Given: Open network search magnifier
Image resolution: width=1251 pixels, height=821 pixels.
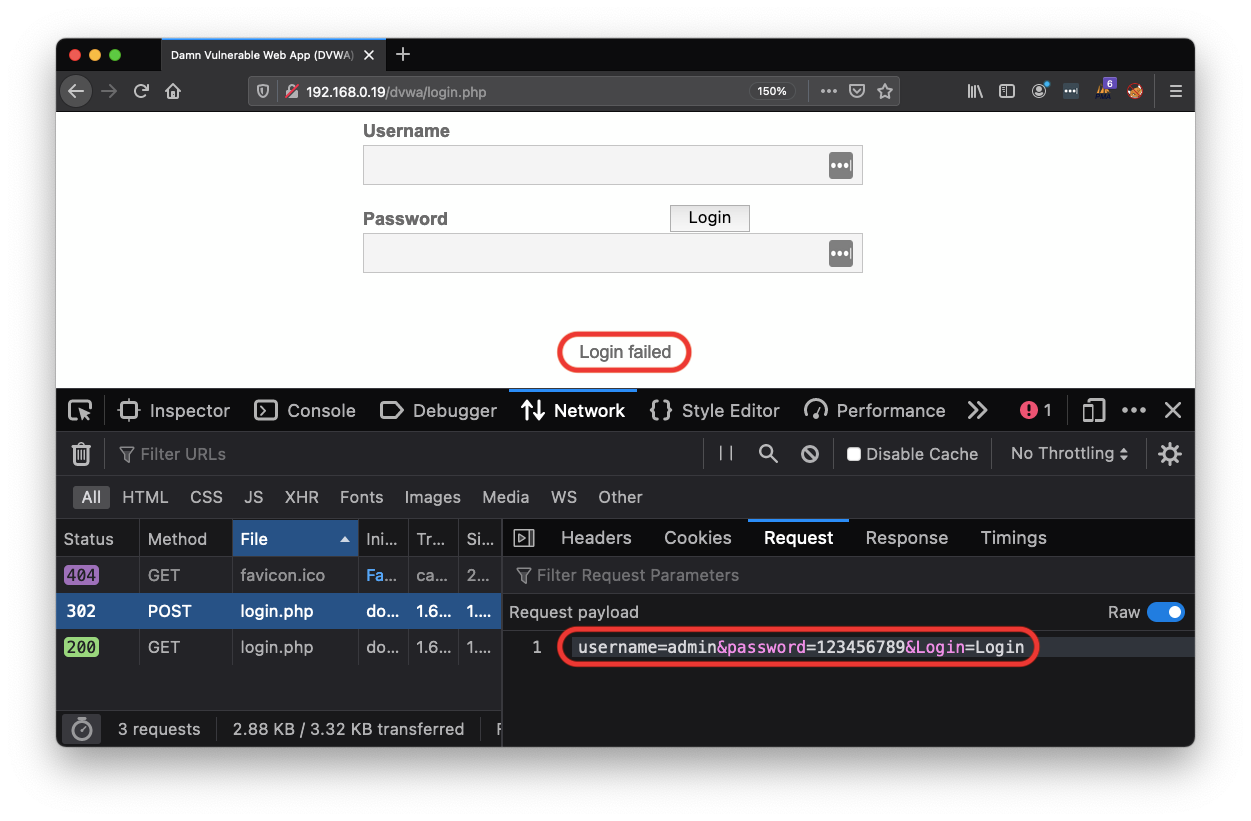Looking at the screenshot, I should [768, 454].
